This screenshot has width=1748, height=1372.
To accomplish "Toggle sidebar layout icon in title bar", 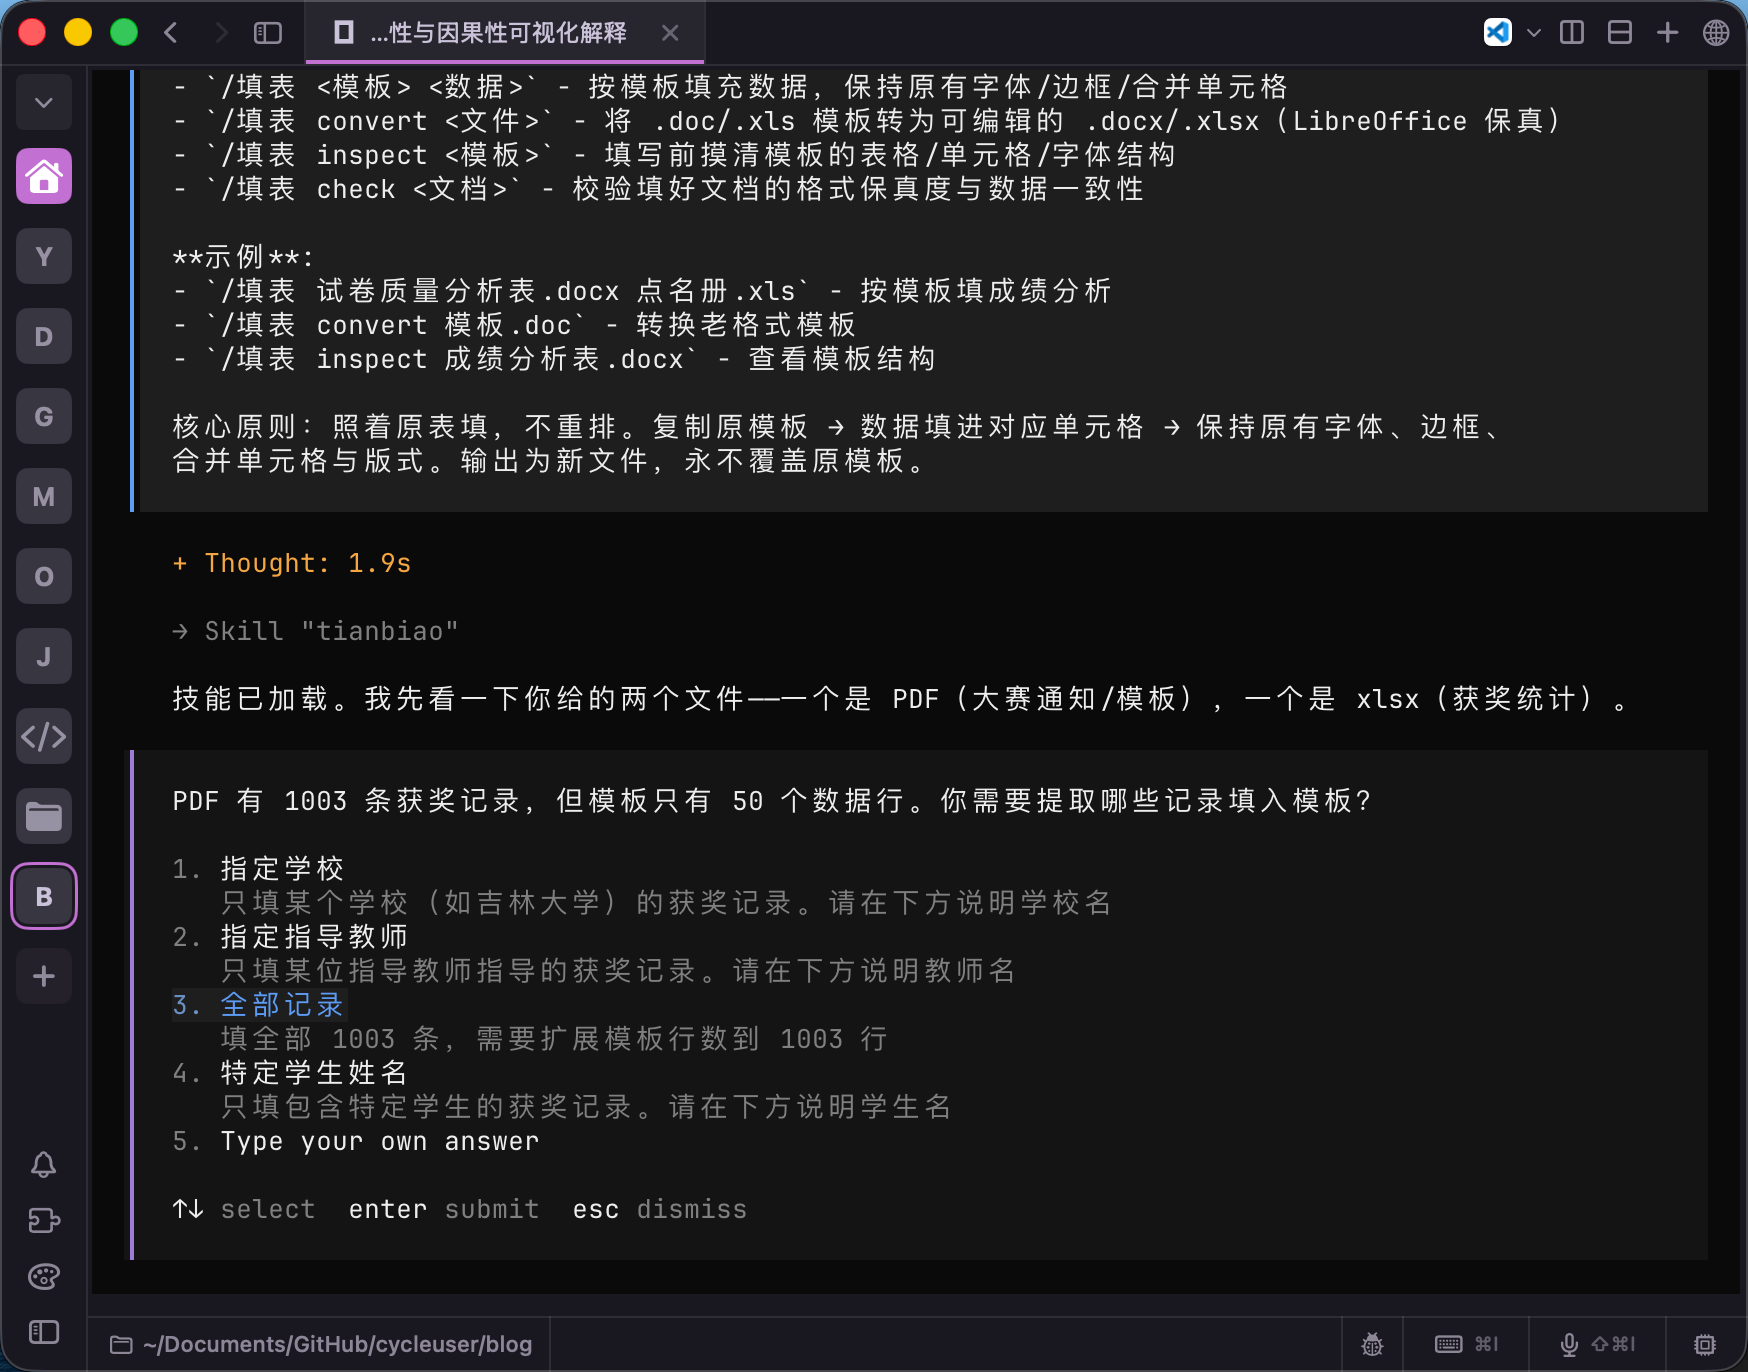I will tap(268, 33).
